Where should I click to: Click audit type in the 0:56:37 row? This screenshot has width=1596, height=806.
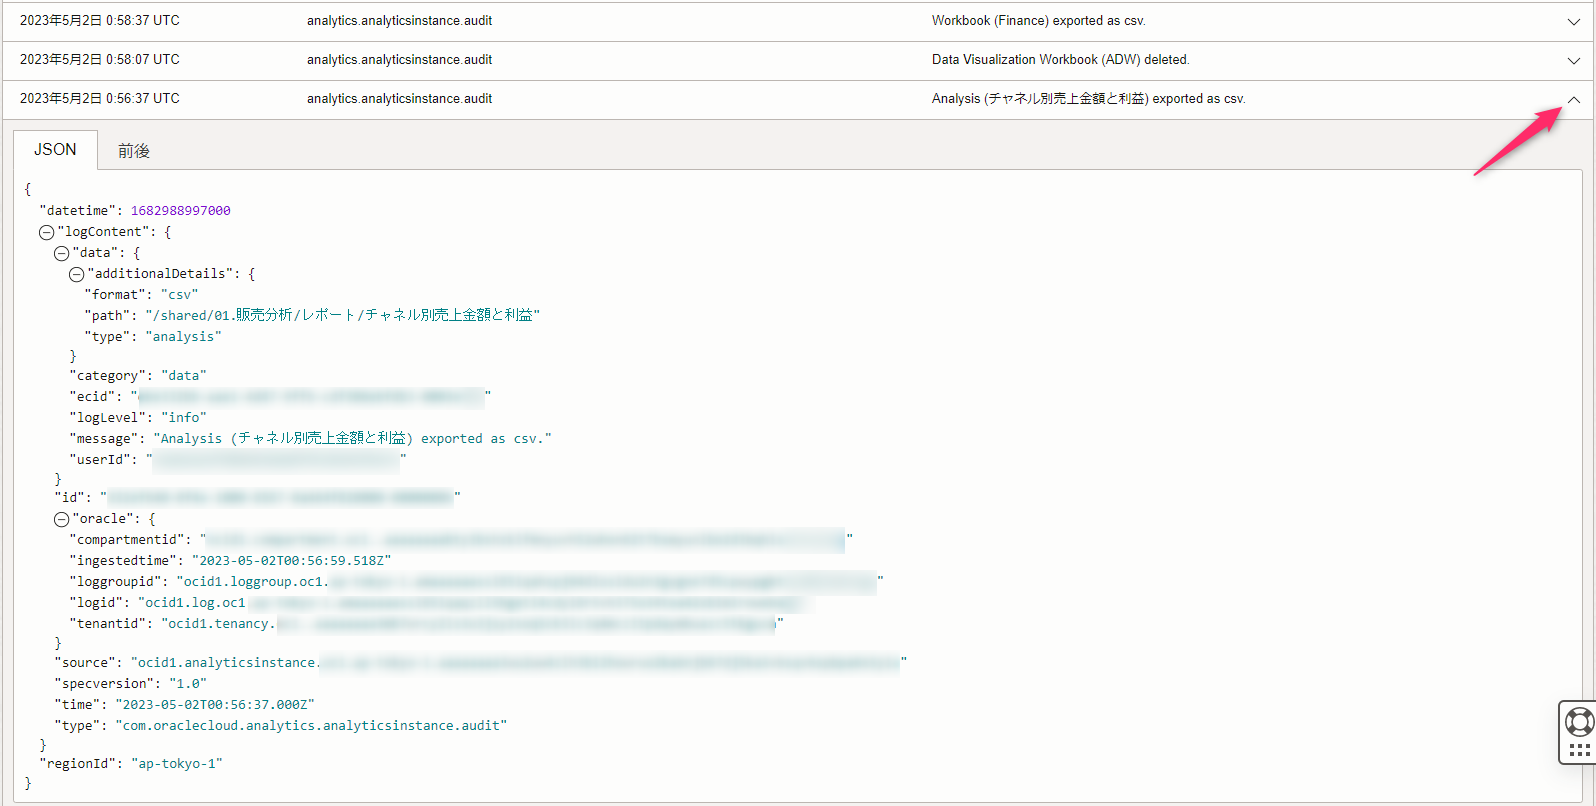coord(399,99)
